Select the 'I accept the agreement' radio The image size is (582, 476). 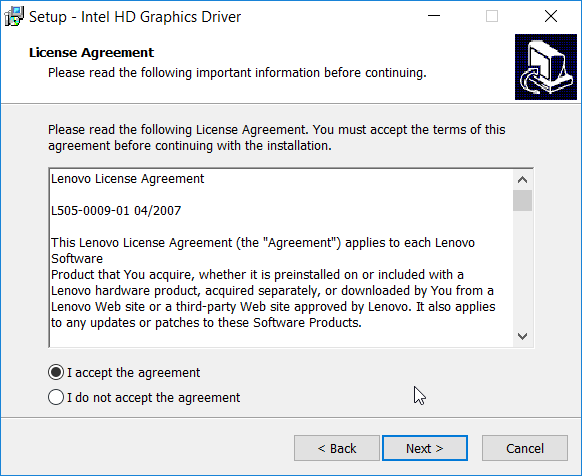click(x=56, y=372)
